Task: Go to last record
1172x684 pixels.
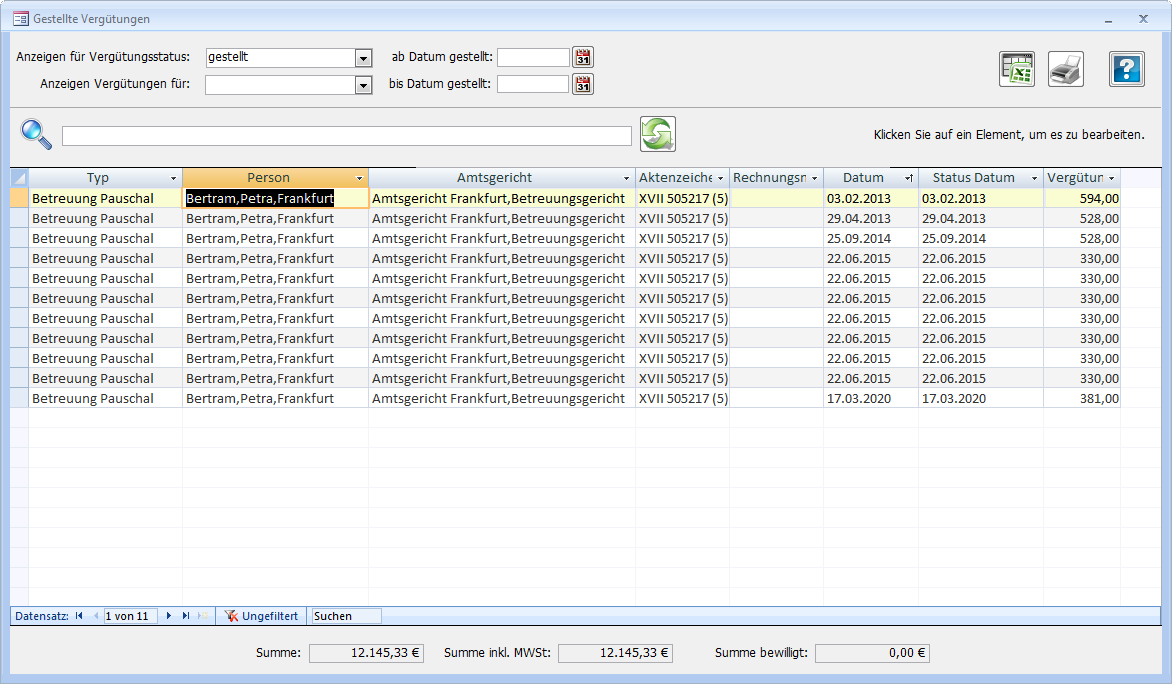Action: click(x=186, y=616)
